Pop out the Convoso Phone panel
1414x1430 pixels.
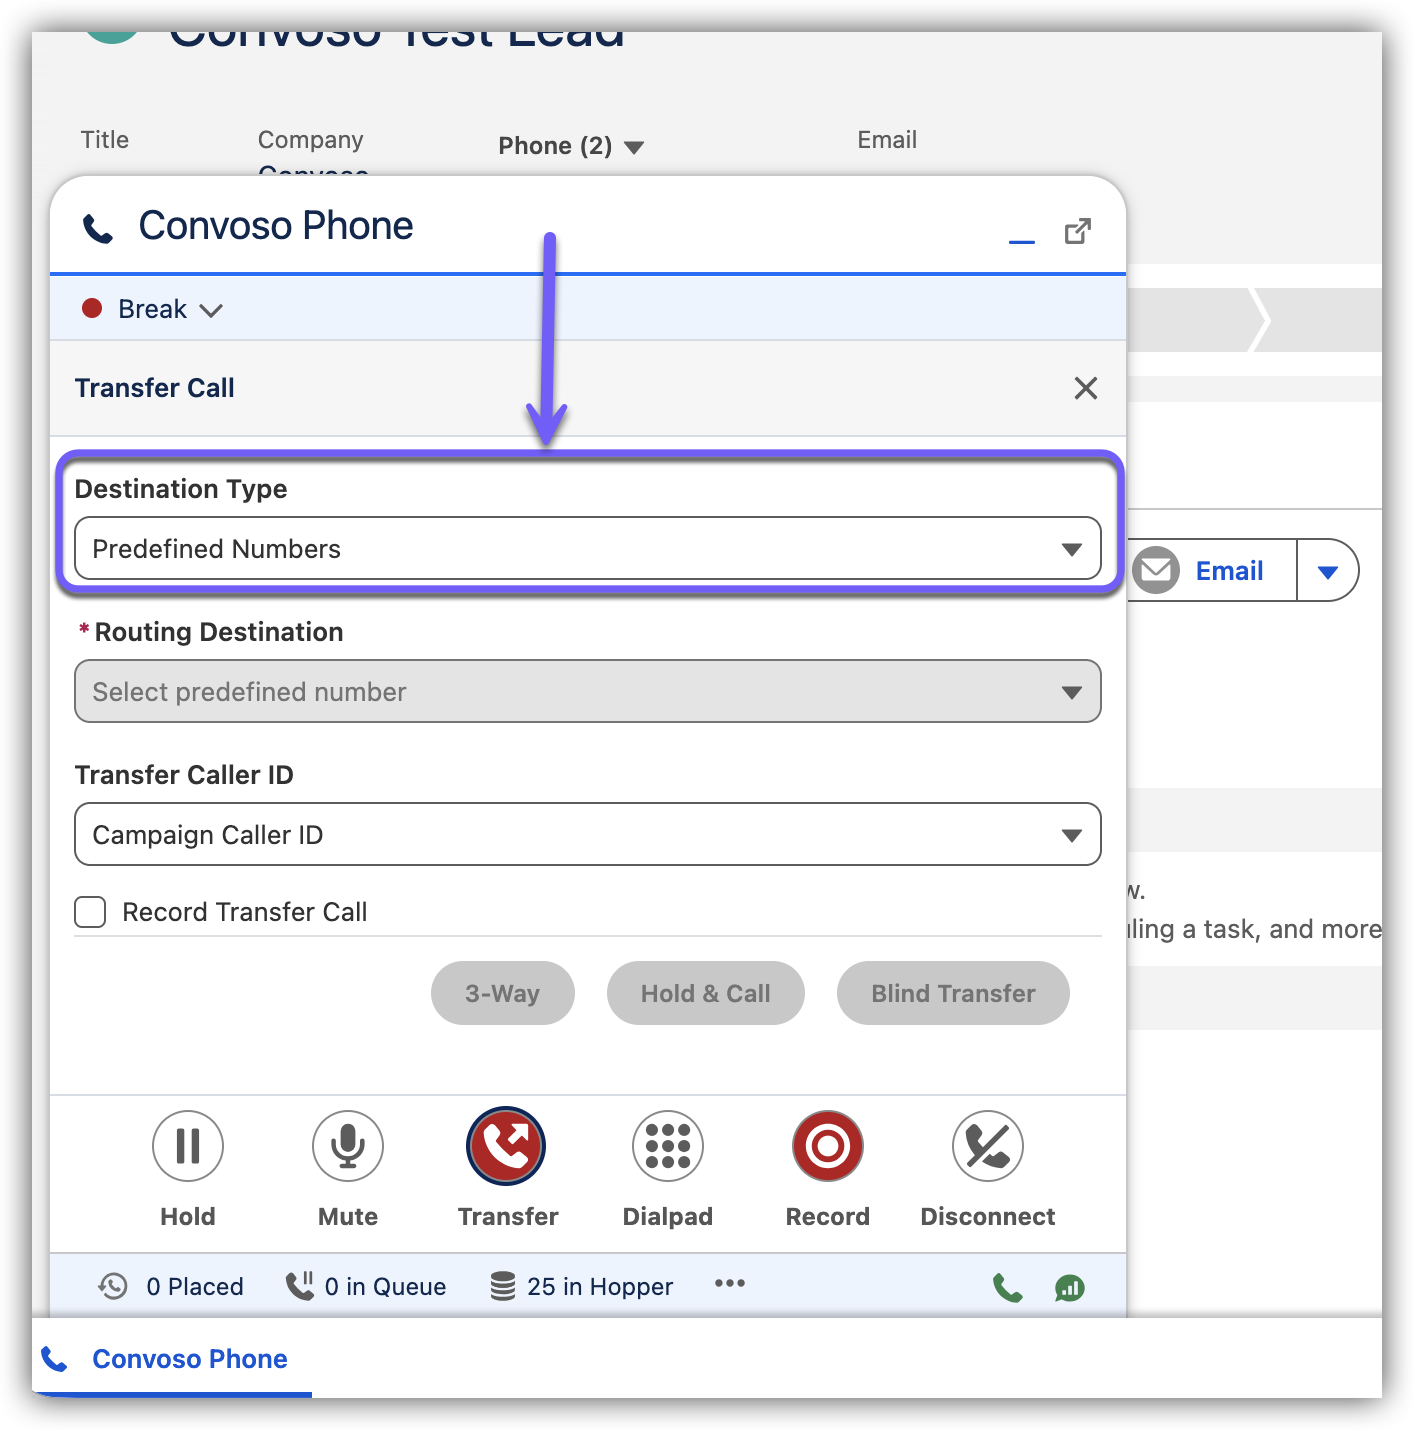[1077, 232]
